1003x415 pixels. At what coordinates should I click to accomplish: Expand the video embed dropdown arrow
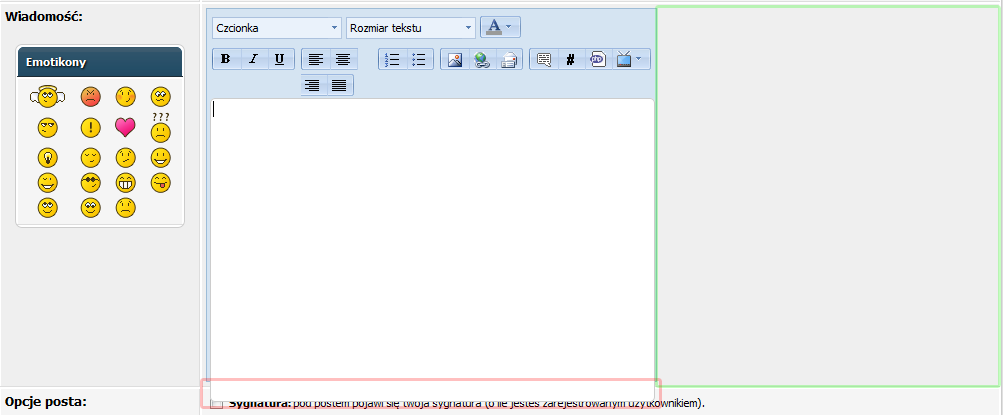(x=640, y=59)
